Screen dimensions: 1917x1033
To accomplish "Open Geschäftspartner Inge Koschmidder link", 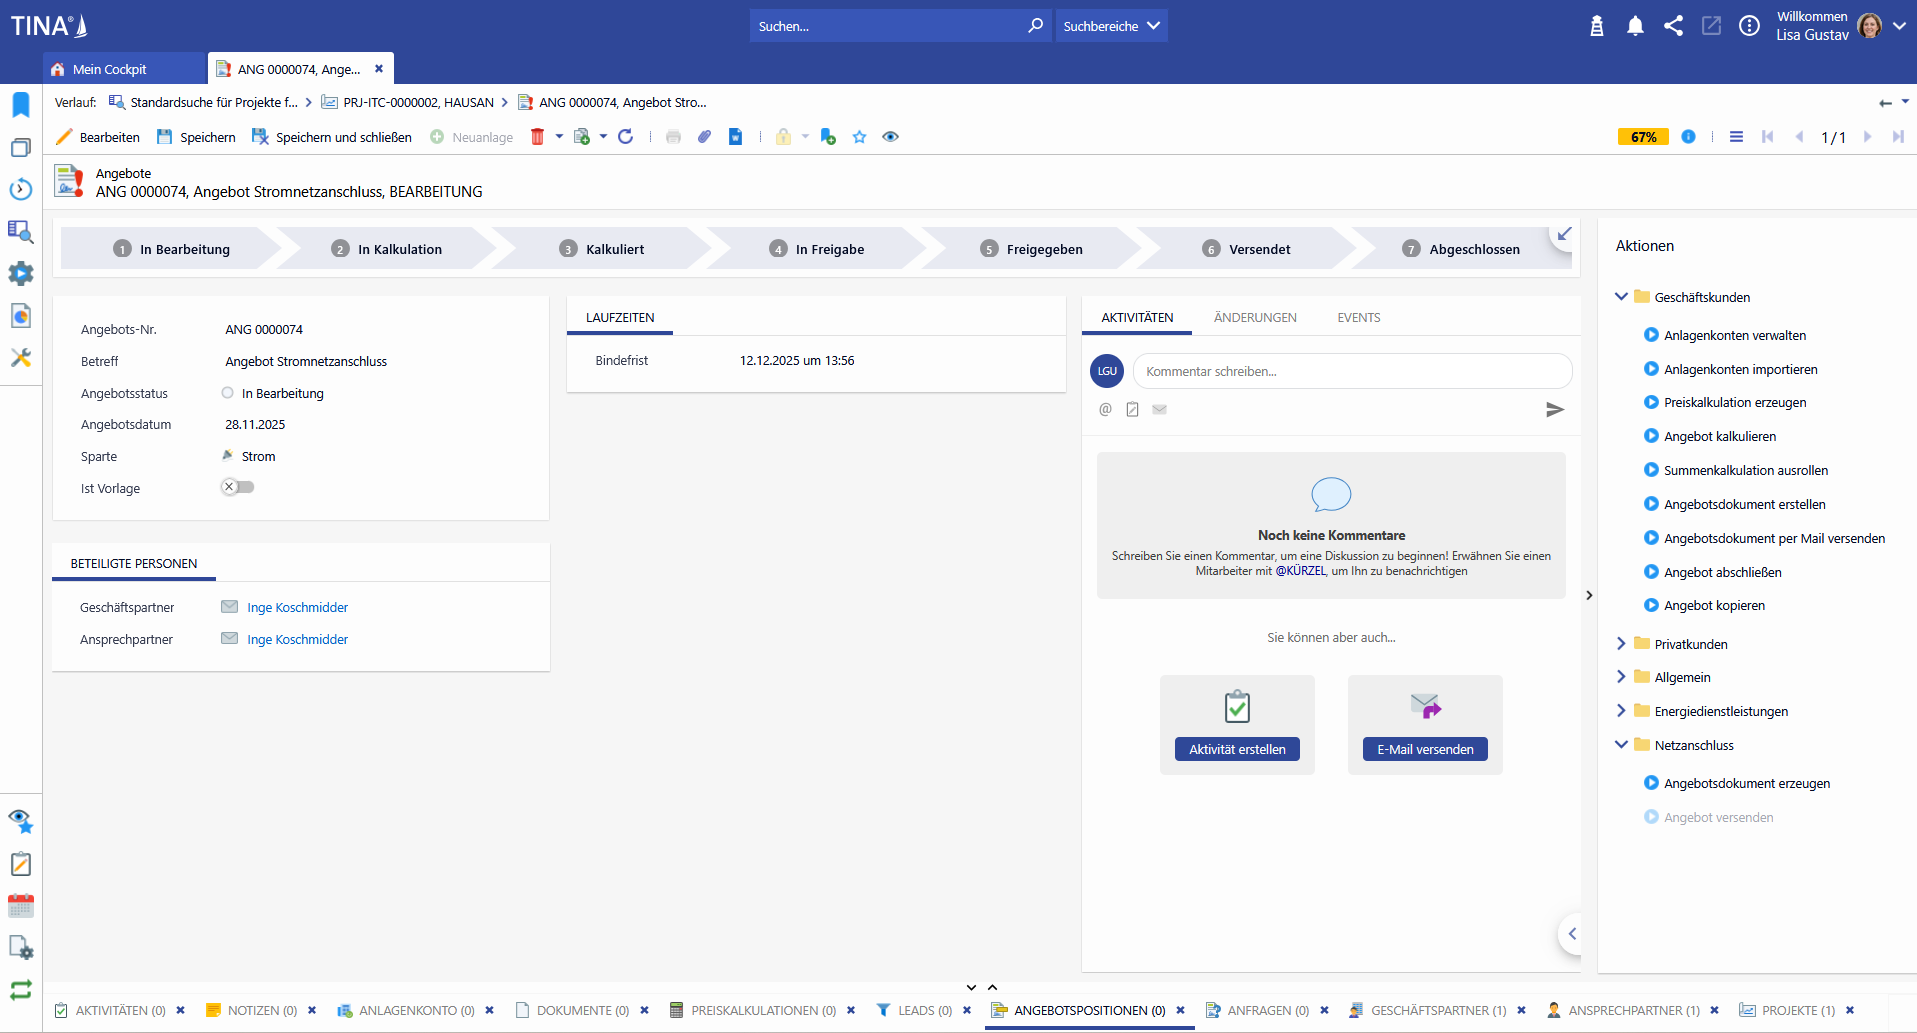I will pyautogui.click(x=297, y=607).
